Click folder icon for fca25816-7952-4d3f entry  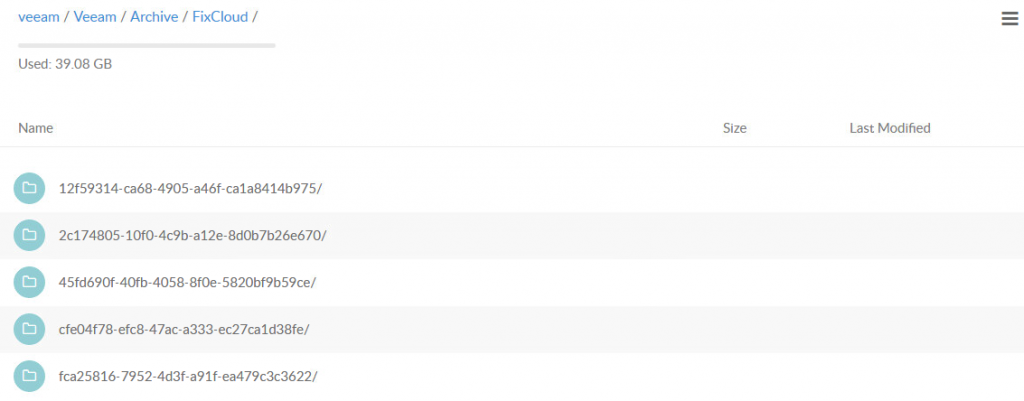click(29, 376)
